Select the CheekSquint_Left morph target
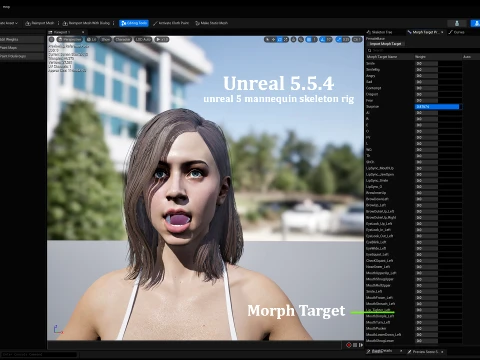This screenshot has width=480, height=360. (x=380, y=261)
